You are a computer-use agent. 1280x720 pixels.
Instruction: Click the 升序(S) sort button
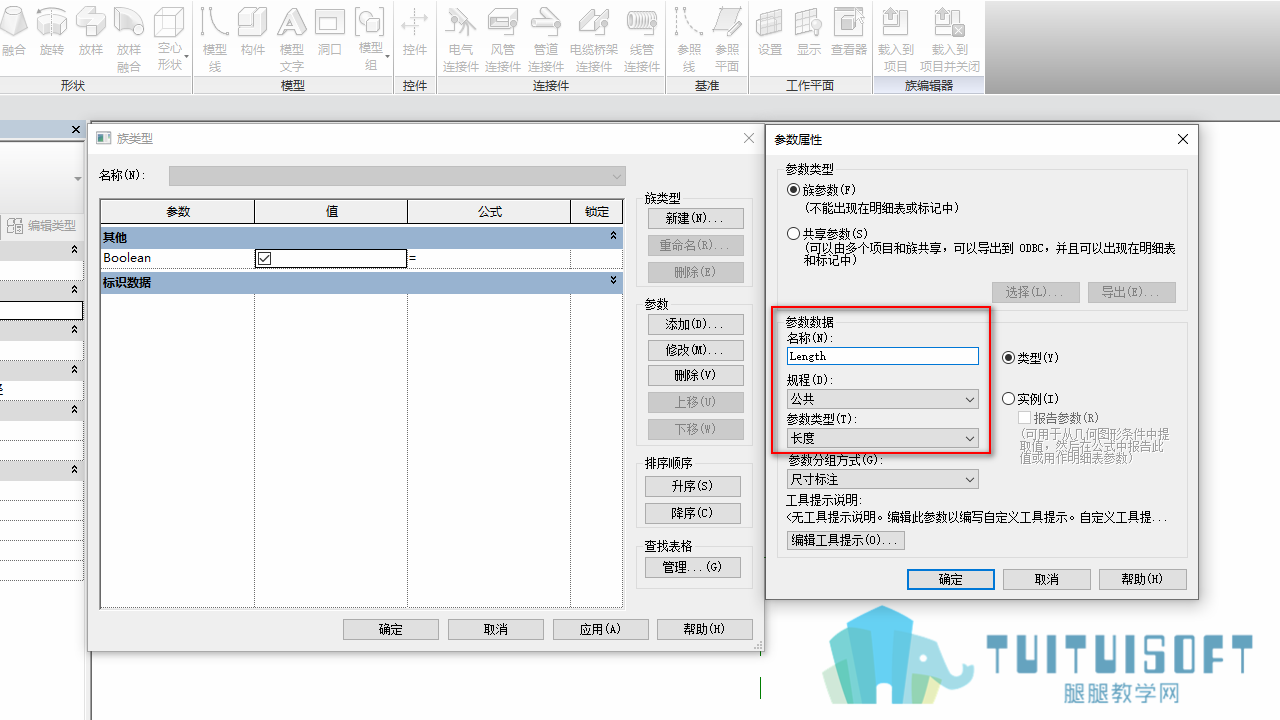(x=693, y=486)
